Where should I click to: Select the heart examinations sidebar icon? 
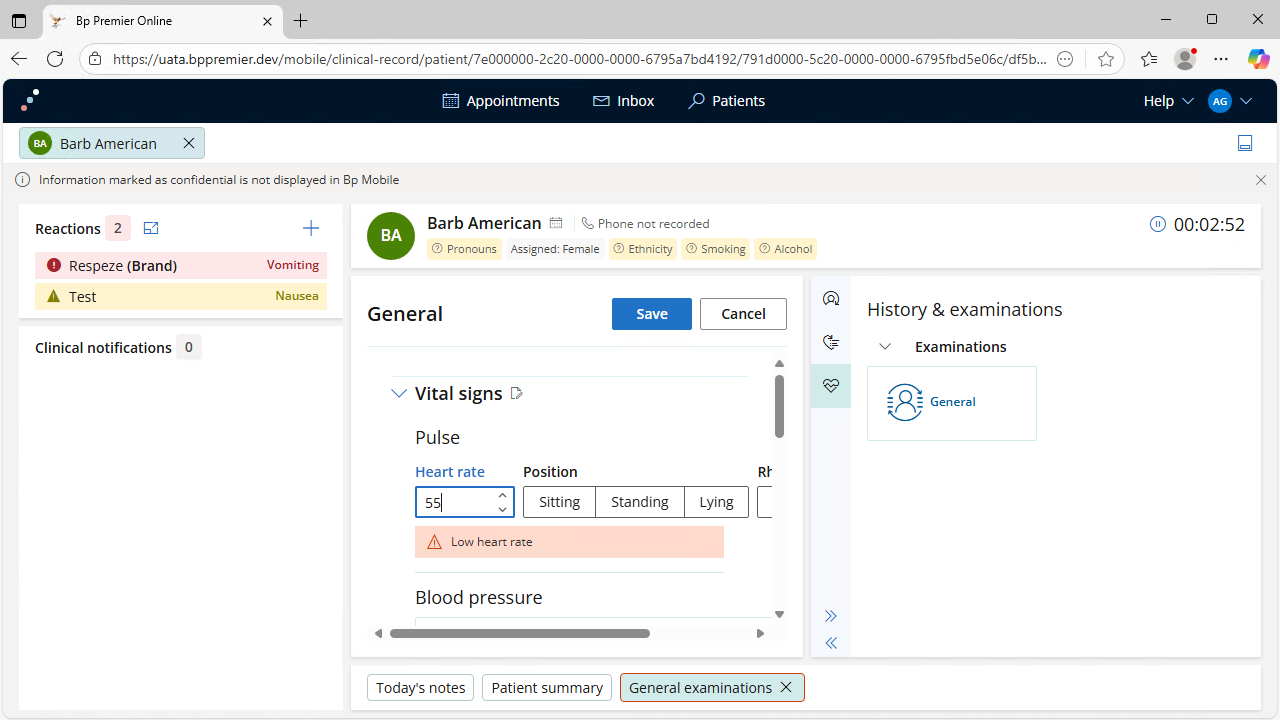830,385
